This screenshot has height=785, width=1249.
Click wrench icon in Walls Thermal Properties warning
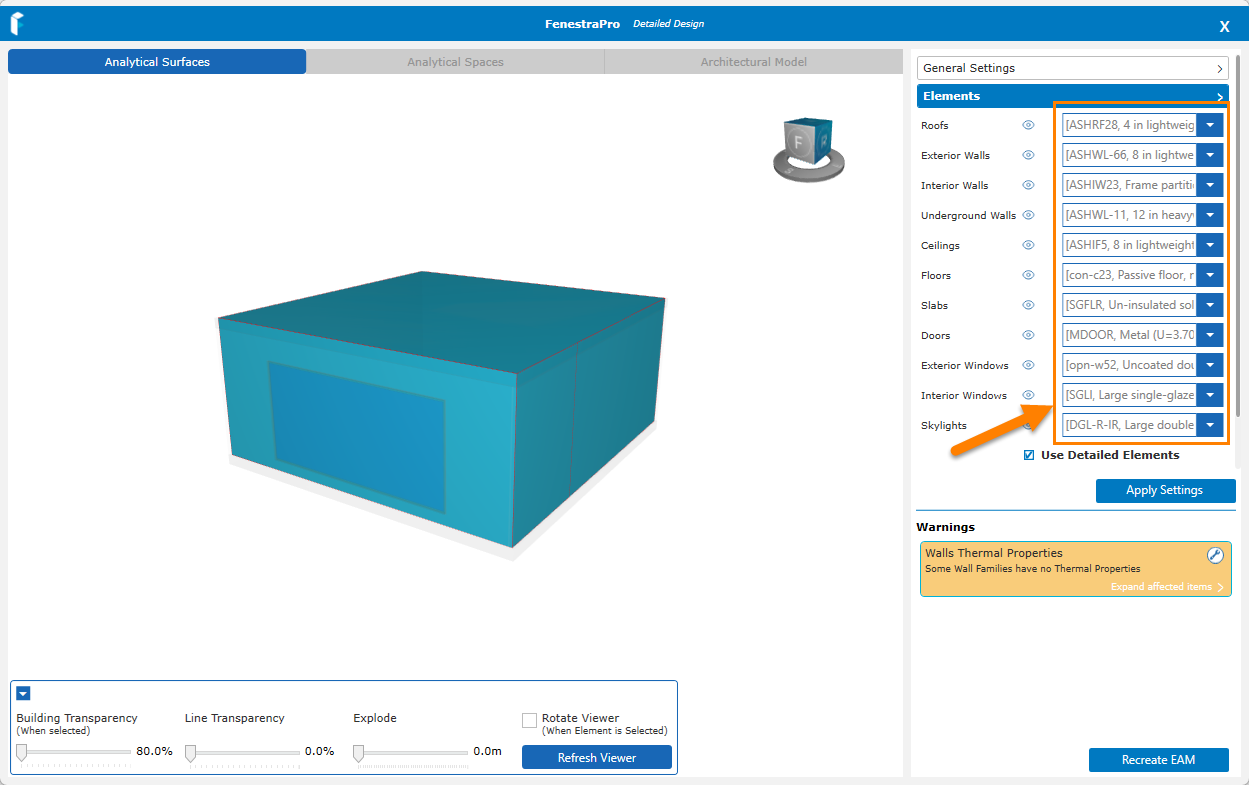(x=1215, y=555)
